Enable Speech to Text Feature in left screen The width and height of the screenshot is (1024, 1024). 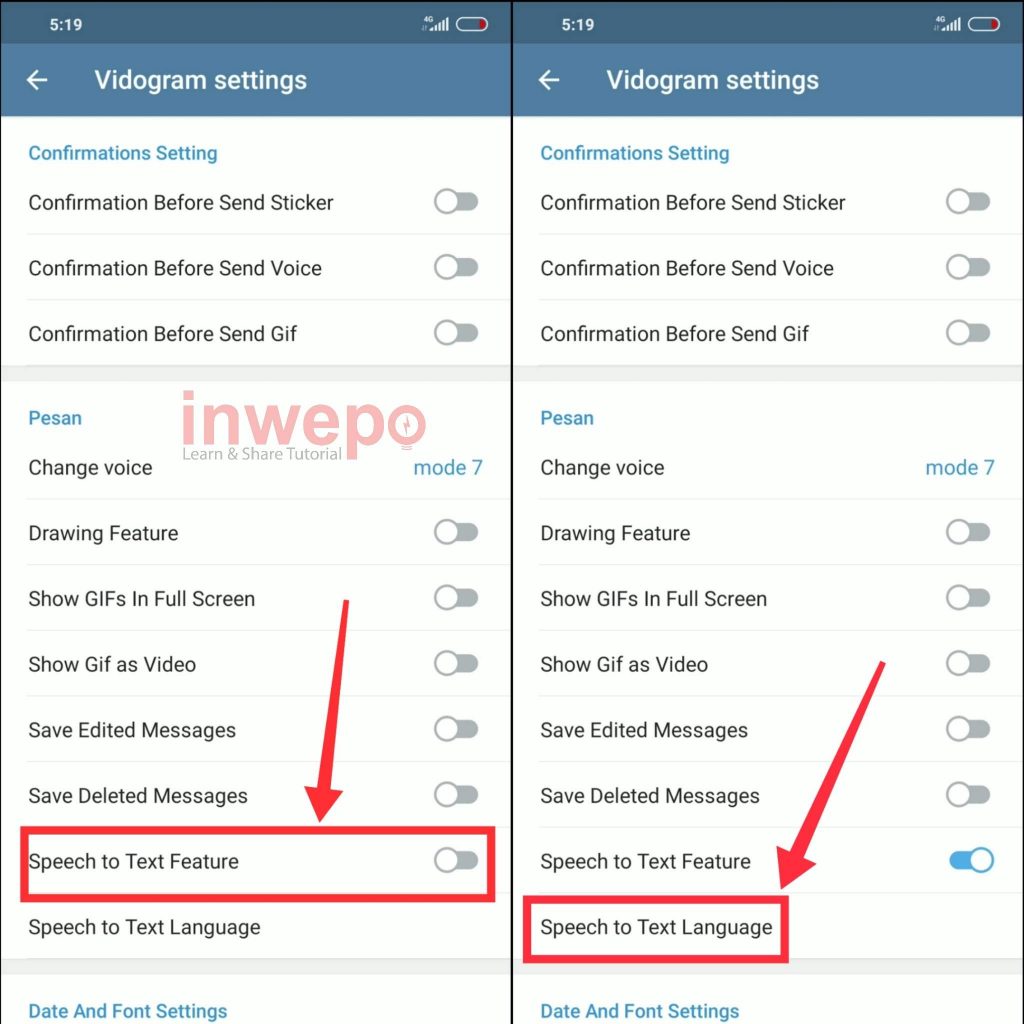point(456,860)
